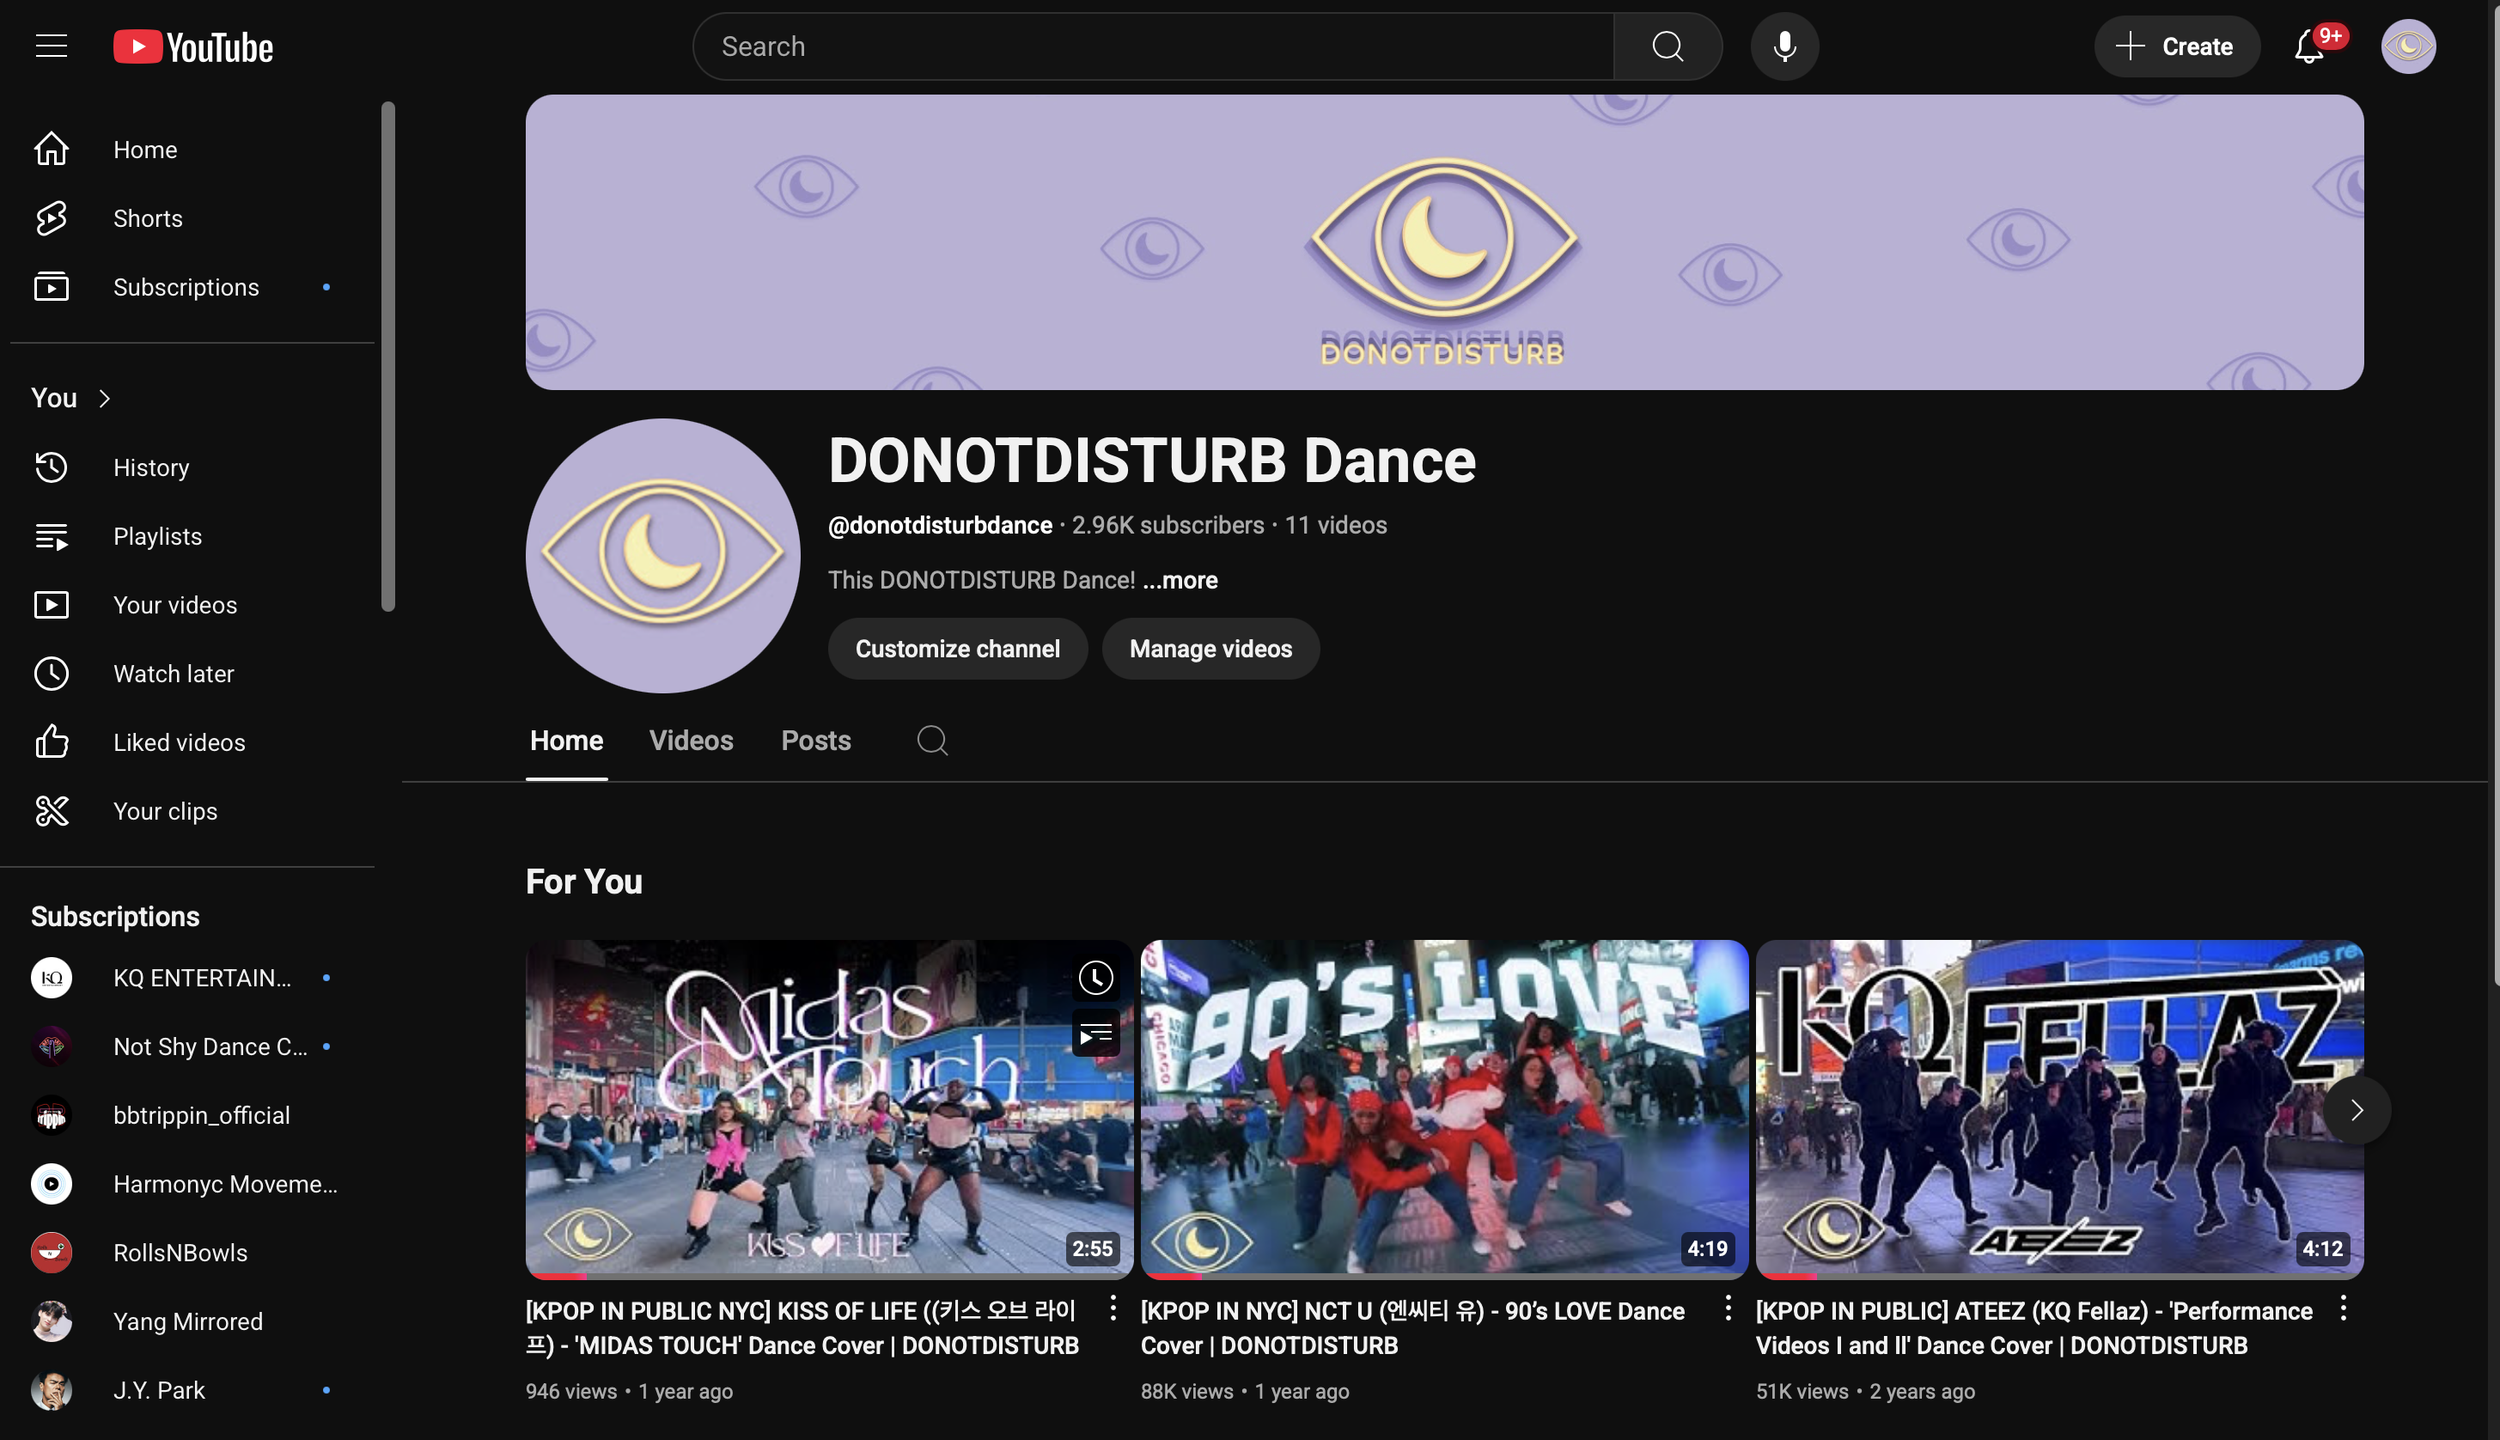Screen dimensions: 2500x1440
Task: Click the channel profile picture
Action: pos(663,556)
